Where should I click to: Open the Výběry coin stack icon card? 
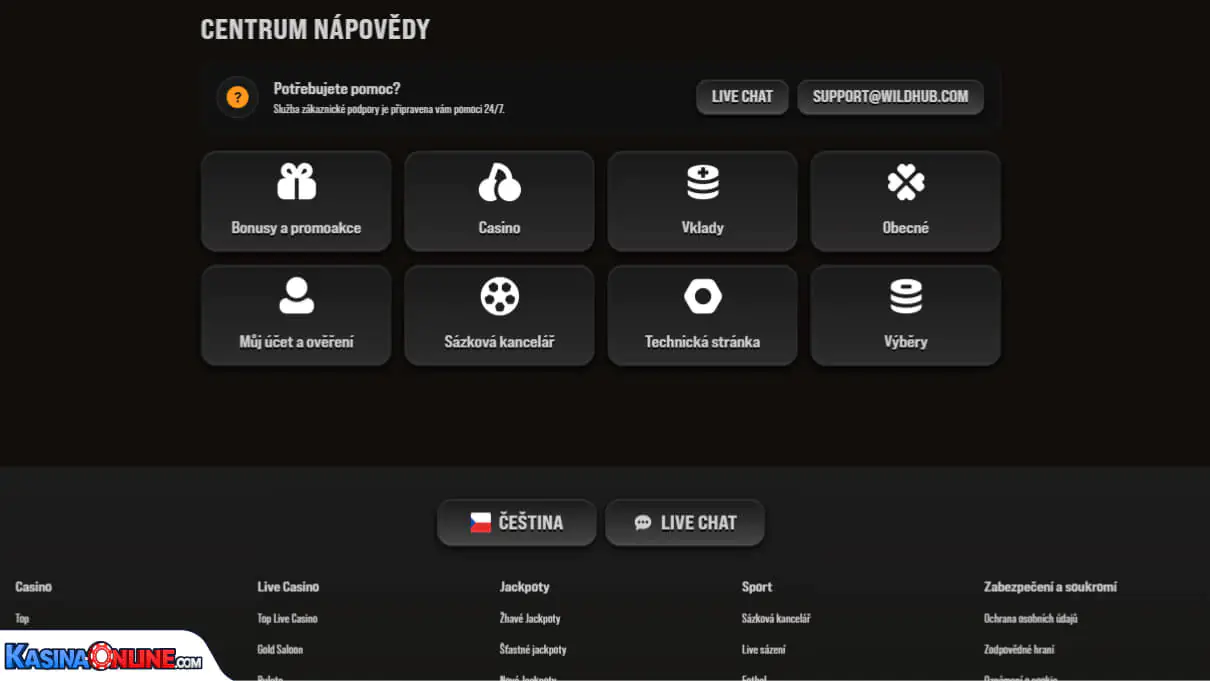pyautogui.click(x=906, y=315)
